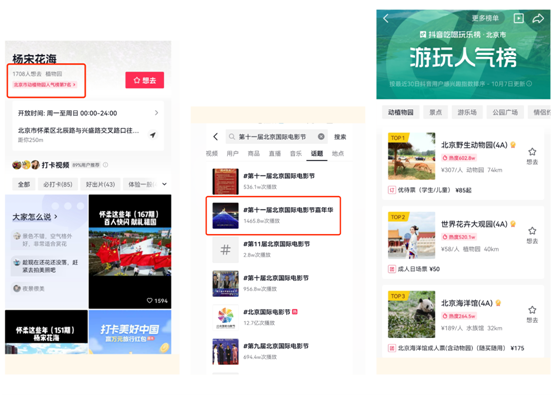Switch to the 话题 search tab
This screenshot has height=397, width=555.
[317, 153]
